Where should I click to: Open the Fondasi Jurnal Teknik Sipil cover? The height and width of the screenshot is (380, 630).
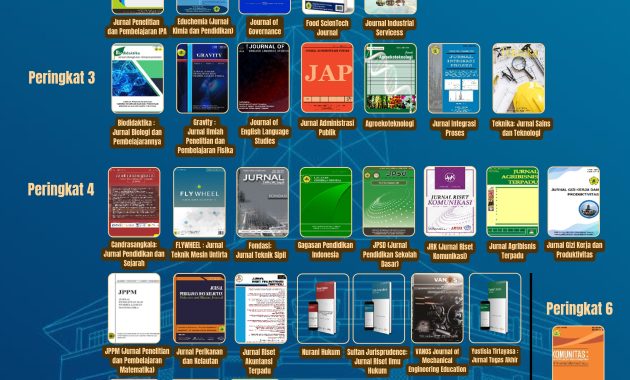click(262, 202)
